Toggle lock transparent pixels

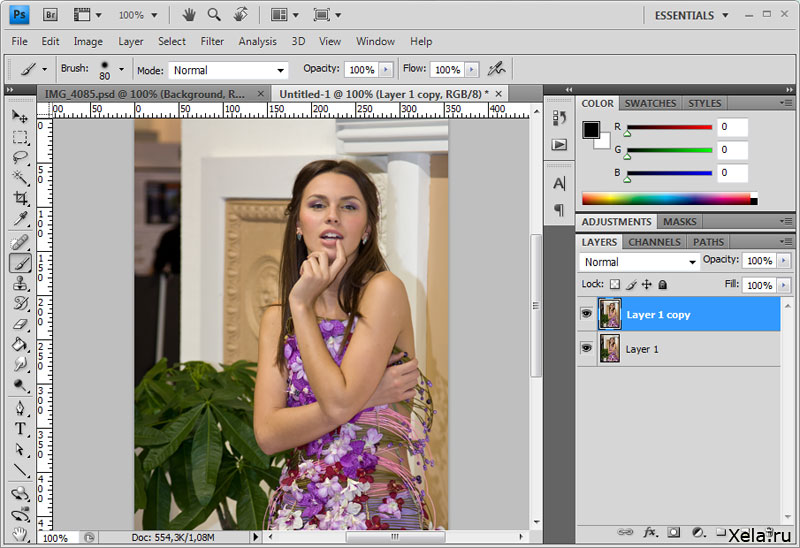coord(615,285)
